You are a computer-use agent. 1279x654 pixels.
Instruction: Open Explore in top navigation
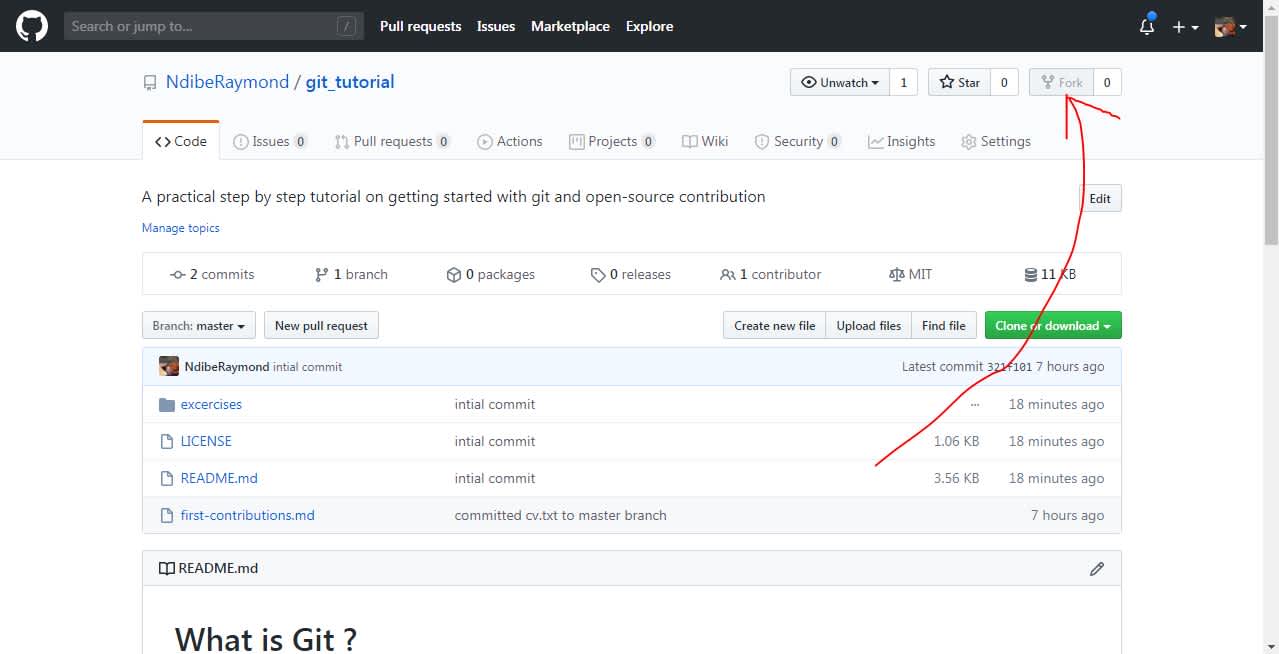649,26
